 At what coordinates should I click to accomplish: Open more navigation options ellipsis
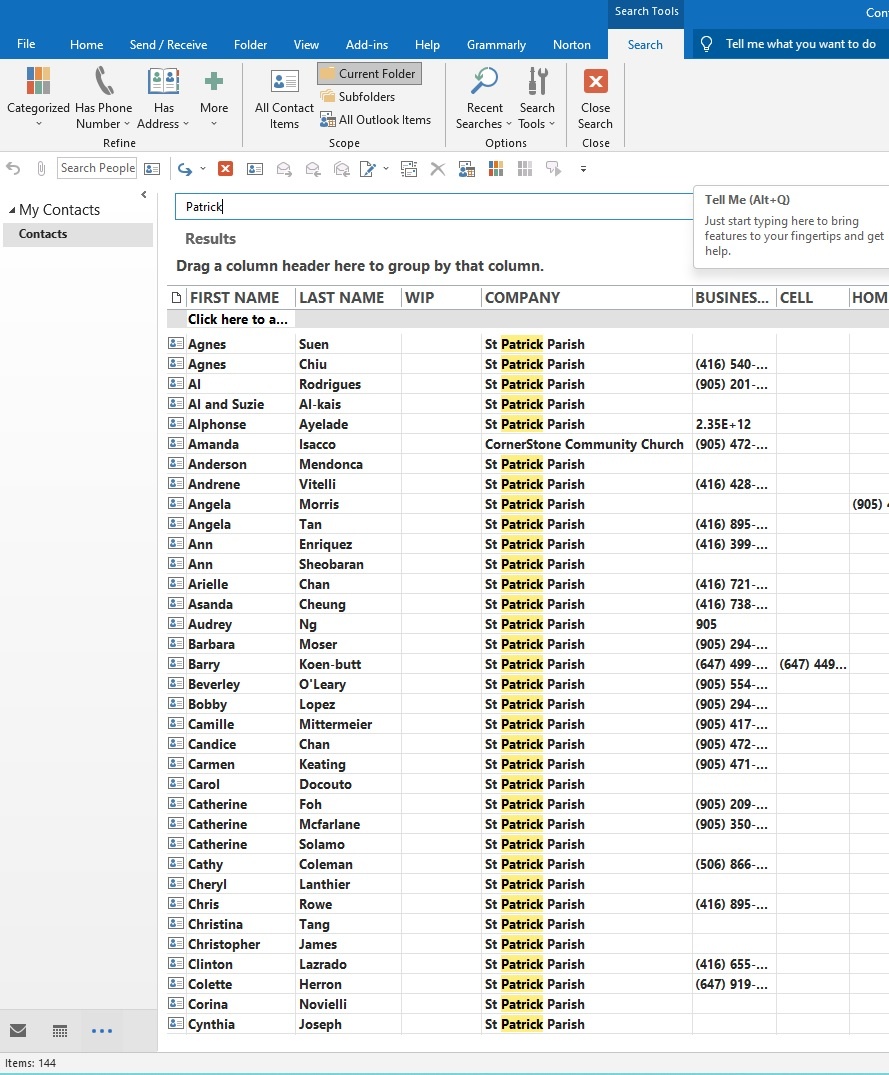tap(101, 1030)
